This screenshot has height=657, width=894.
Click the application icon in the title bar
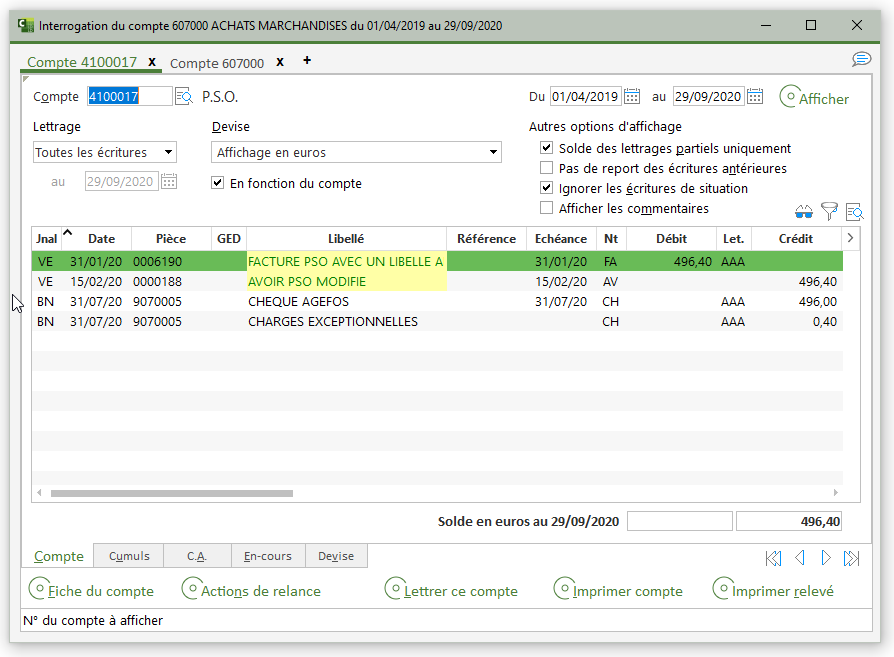(x=26, y=25)
